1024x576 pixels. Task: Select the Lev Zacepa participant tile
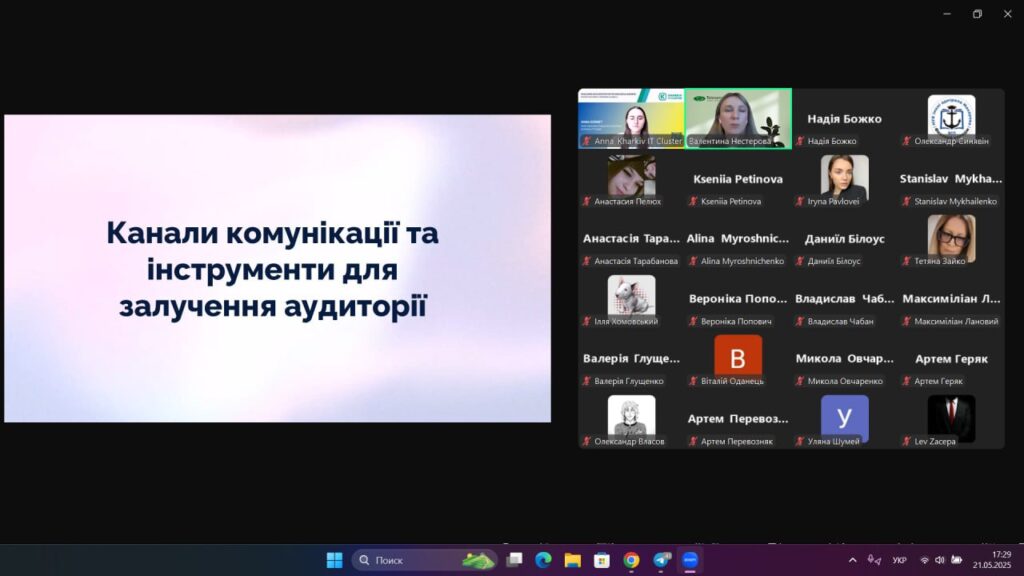tap(951, 420)
